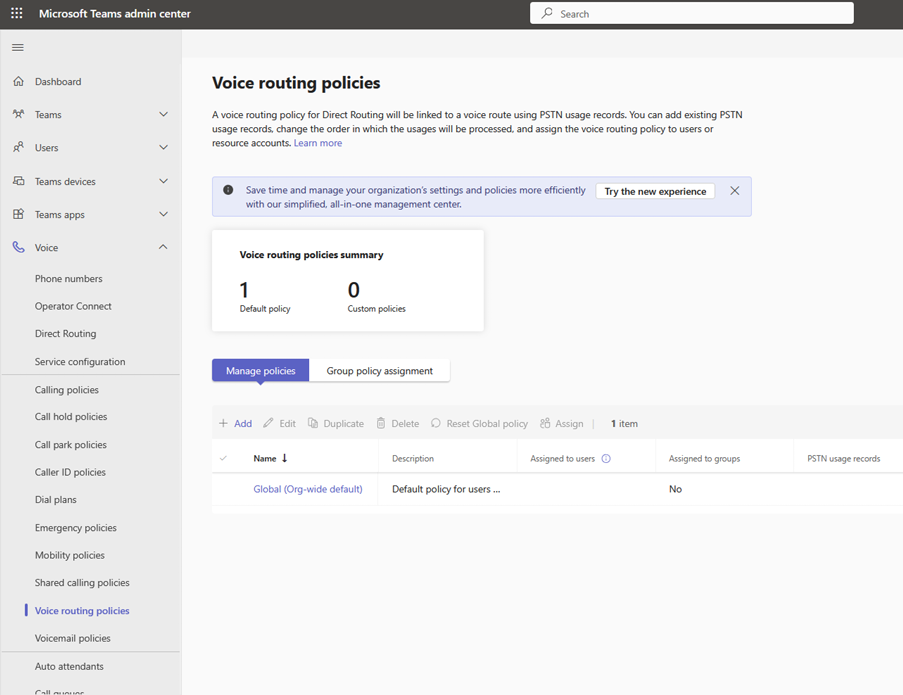Go to Calling policies
This screenshot has height=695, width=903.
pyautogui.click(x=67, y=390)
